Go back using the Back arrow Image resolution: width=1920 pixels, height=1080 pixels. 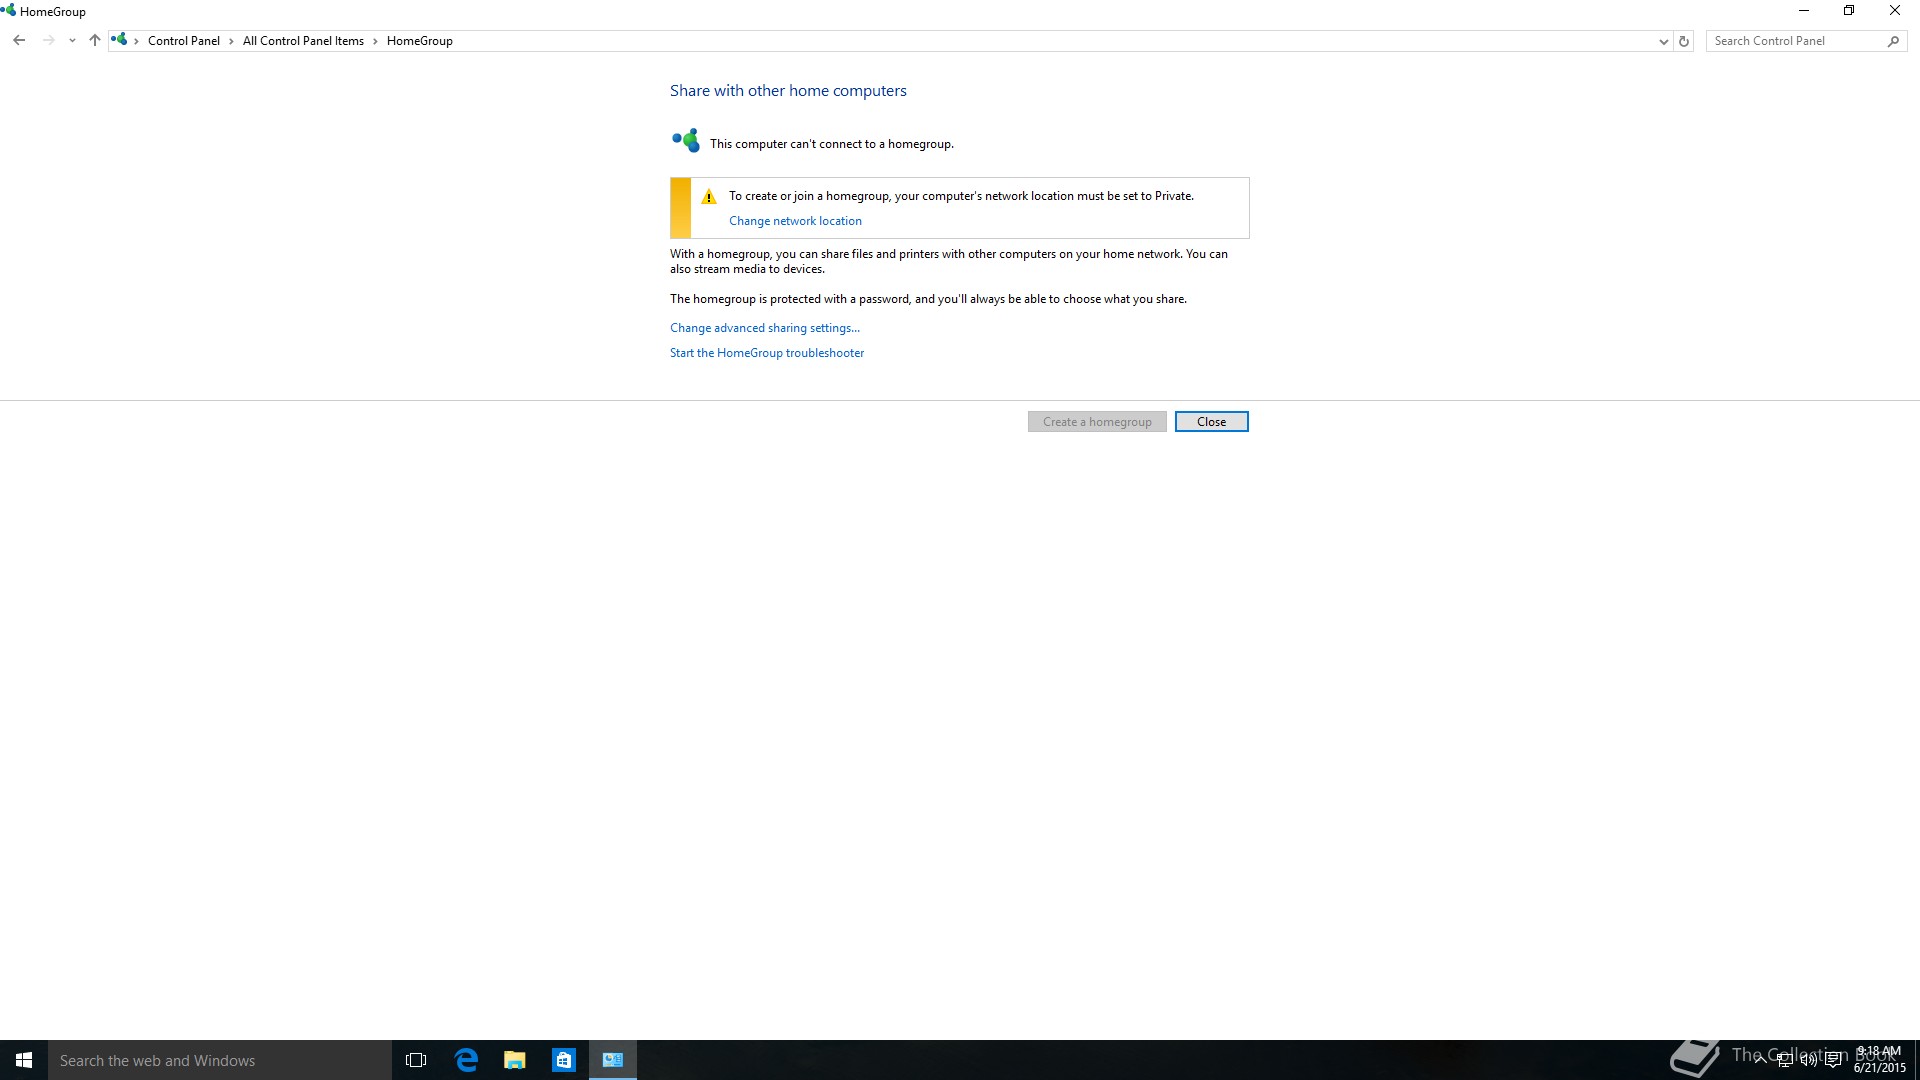(x=19, y=41)
